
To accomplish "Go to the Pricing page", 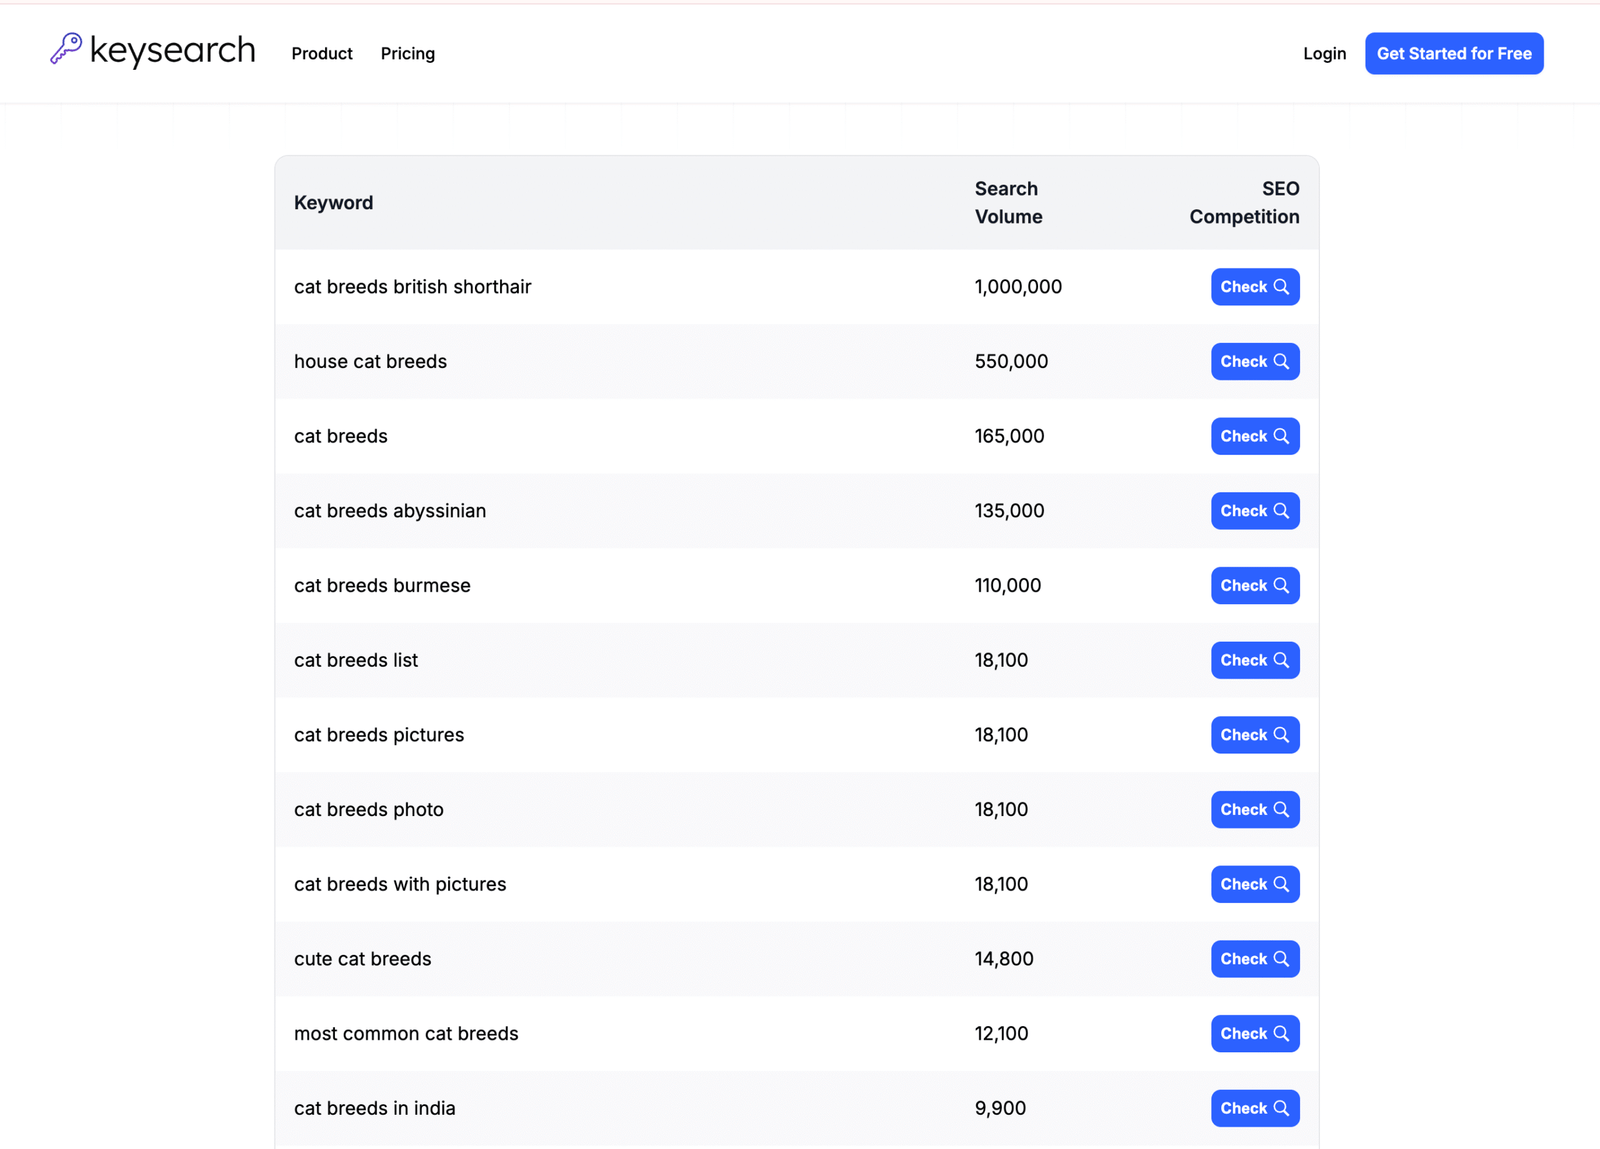I will tap(407, 54).
